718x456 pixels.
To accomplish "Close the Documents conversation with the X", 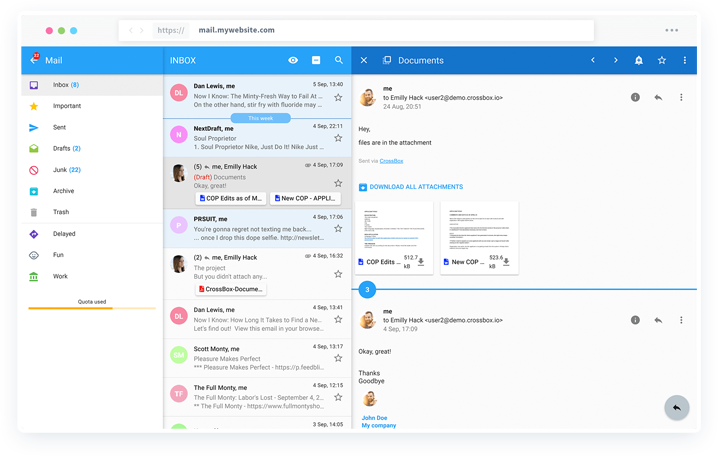I will (364, 61).
